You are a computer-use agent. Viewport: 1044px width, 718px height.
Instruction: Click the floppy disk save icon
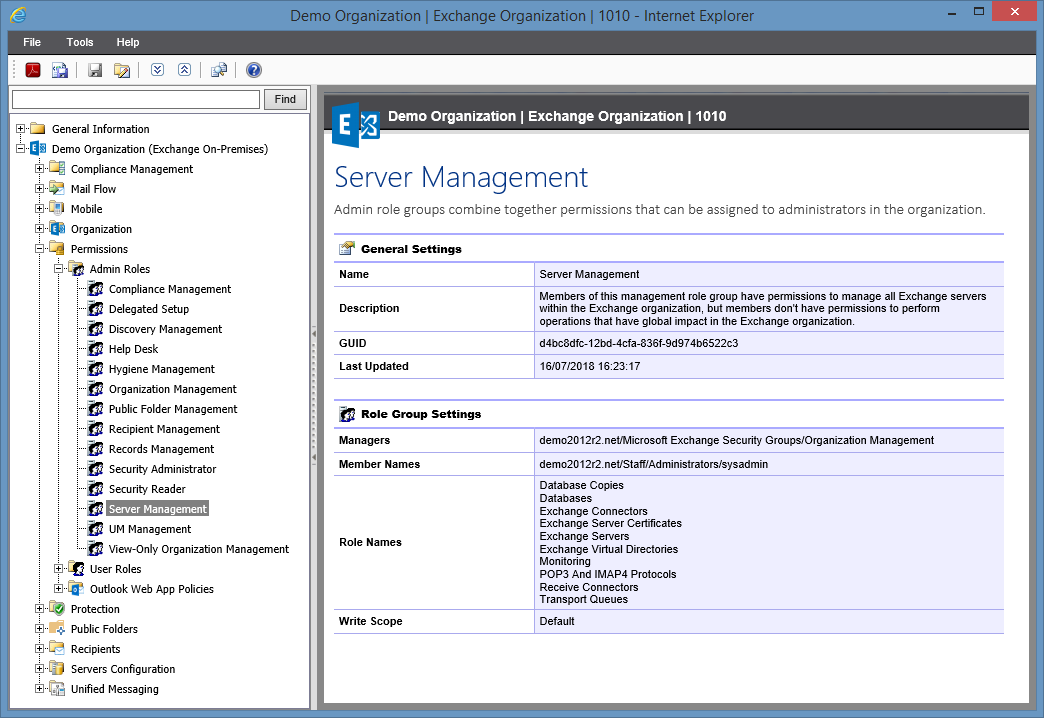click(95, 70)
